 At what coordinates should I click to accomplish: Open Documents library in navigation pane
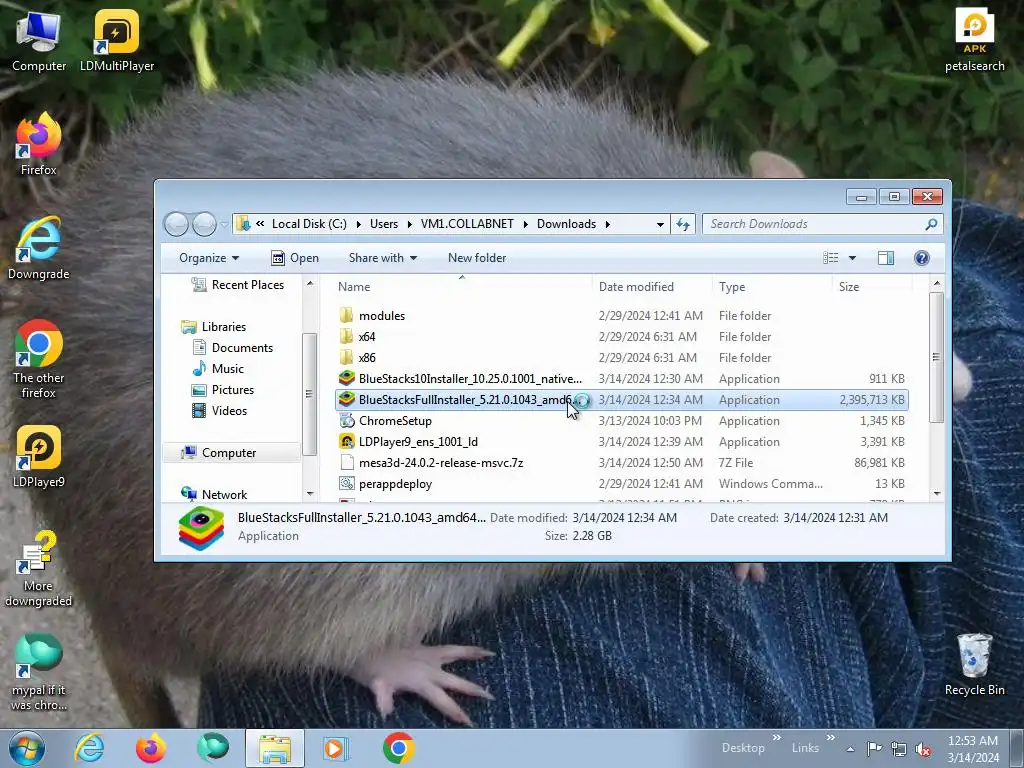click(x=232, y=348)
